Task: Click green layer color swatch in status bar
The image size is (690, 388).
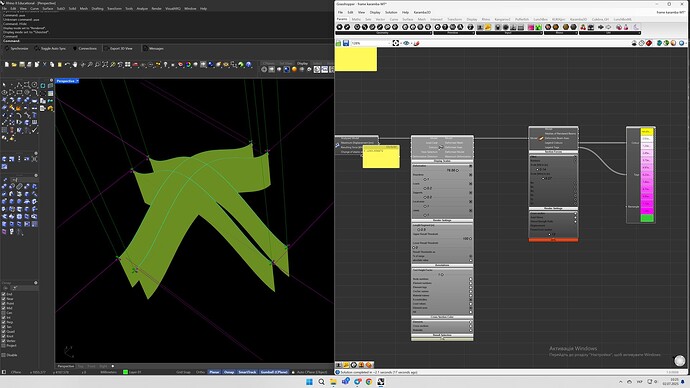Action: [x=125, y=372]
